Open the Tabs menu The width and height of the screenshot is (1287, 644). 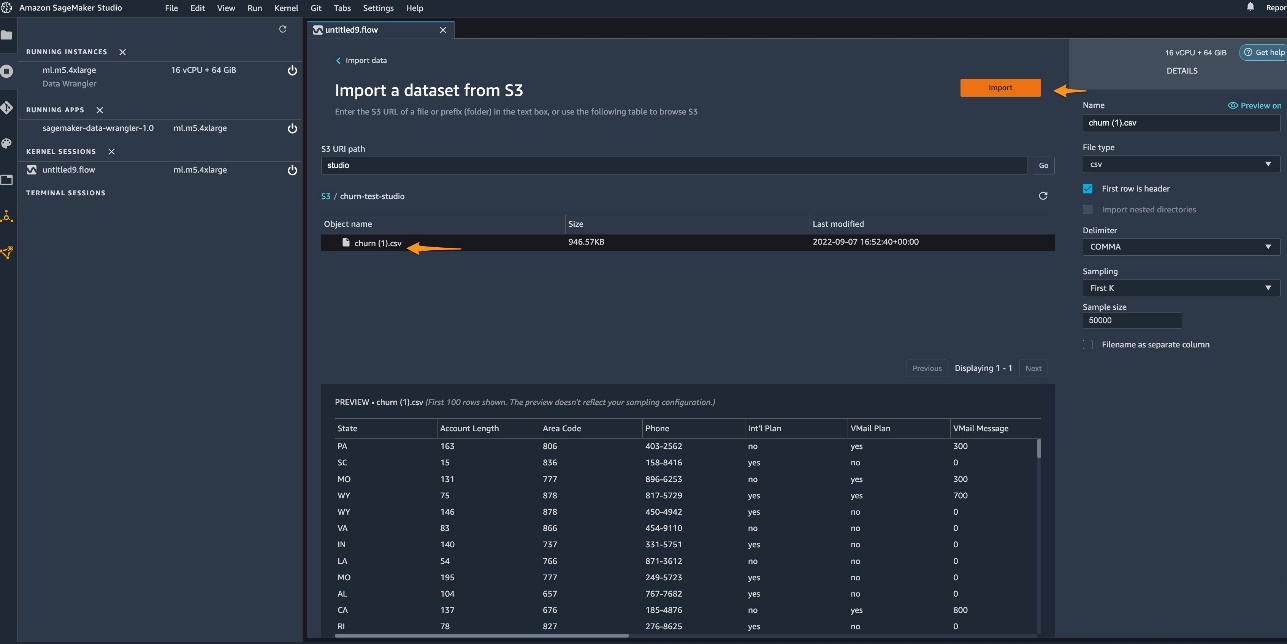click(x=342, y=8)
